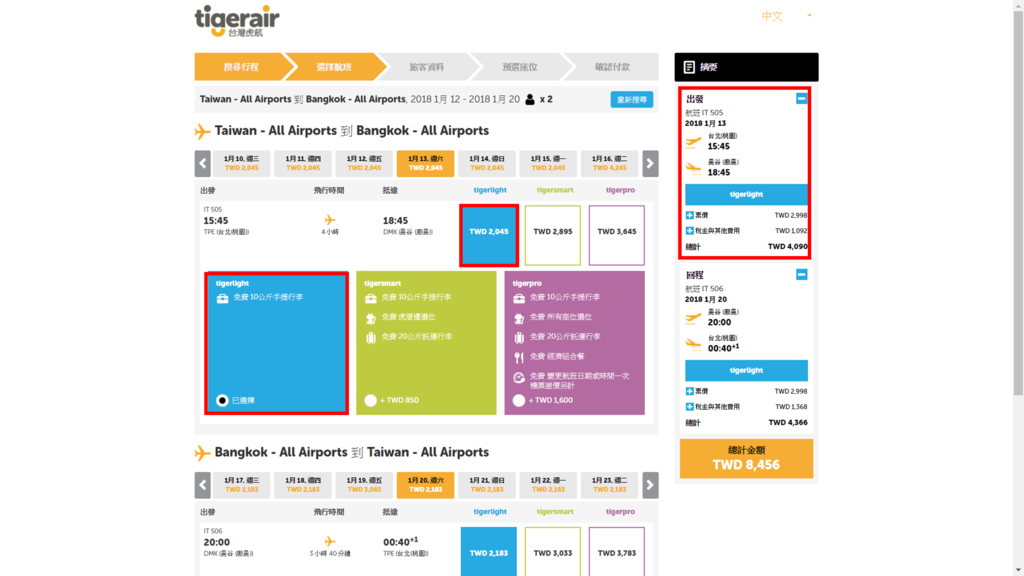This screenshot has width=1024, height=576.
Task: Expand 稅金與其他費用 details under 出發
Action: pos(690,231)
